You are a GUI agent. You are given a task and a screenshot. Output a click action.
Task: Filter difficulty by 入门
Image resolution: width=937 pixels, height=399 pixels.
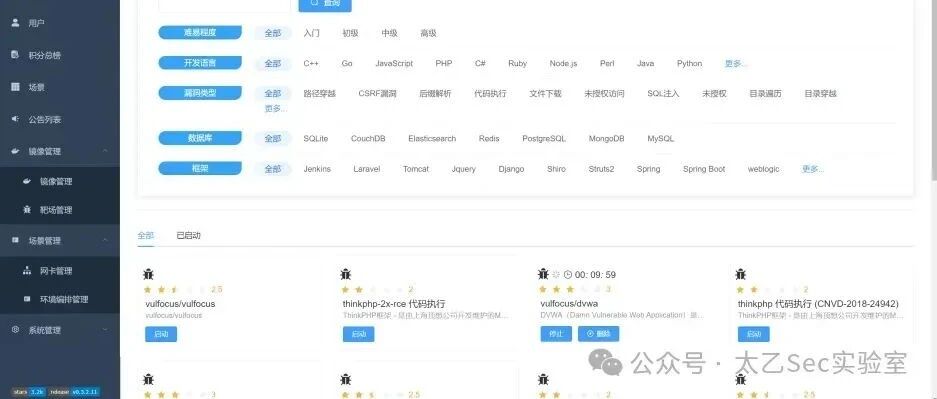(311, 33)
